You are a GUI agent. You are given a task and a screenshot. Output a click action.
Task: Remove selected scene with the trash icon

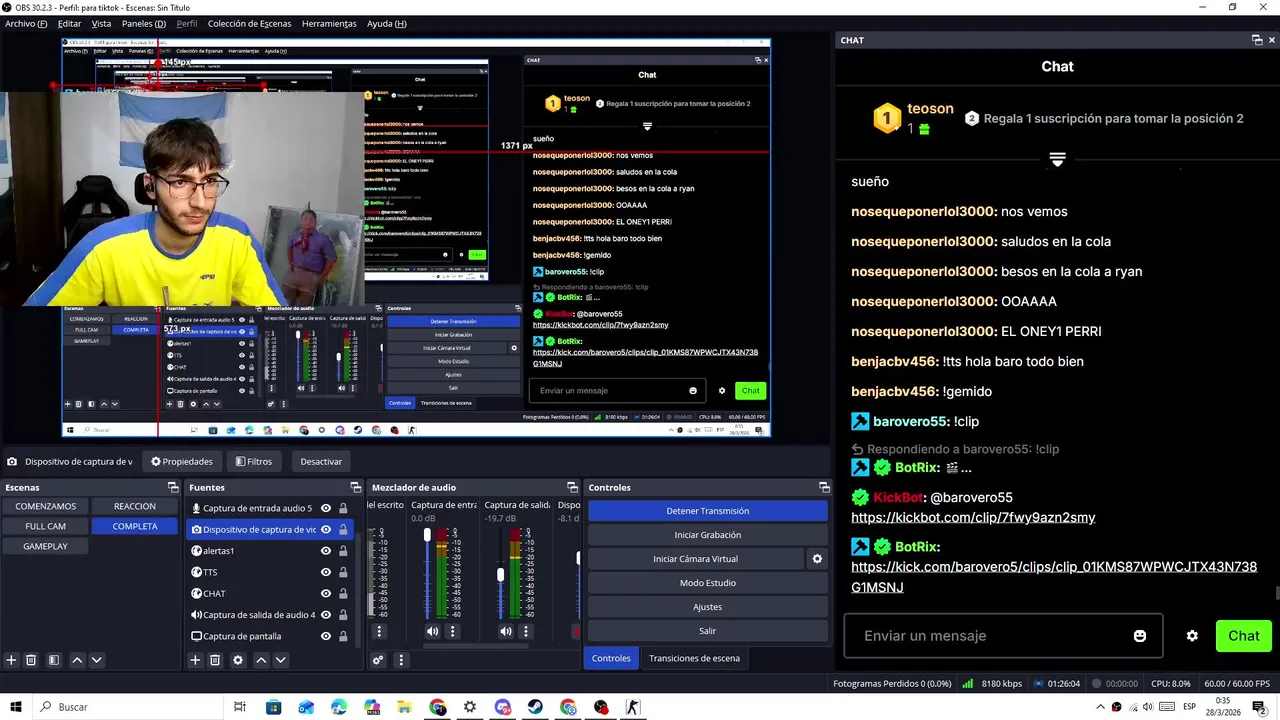[31, 660]
